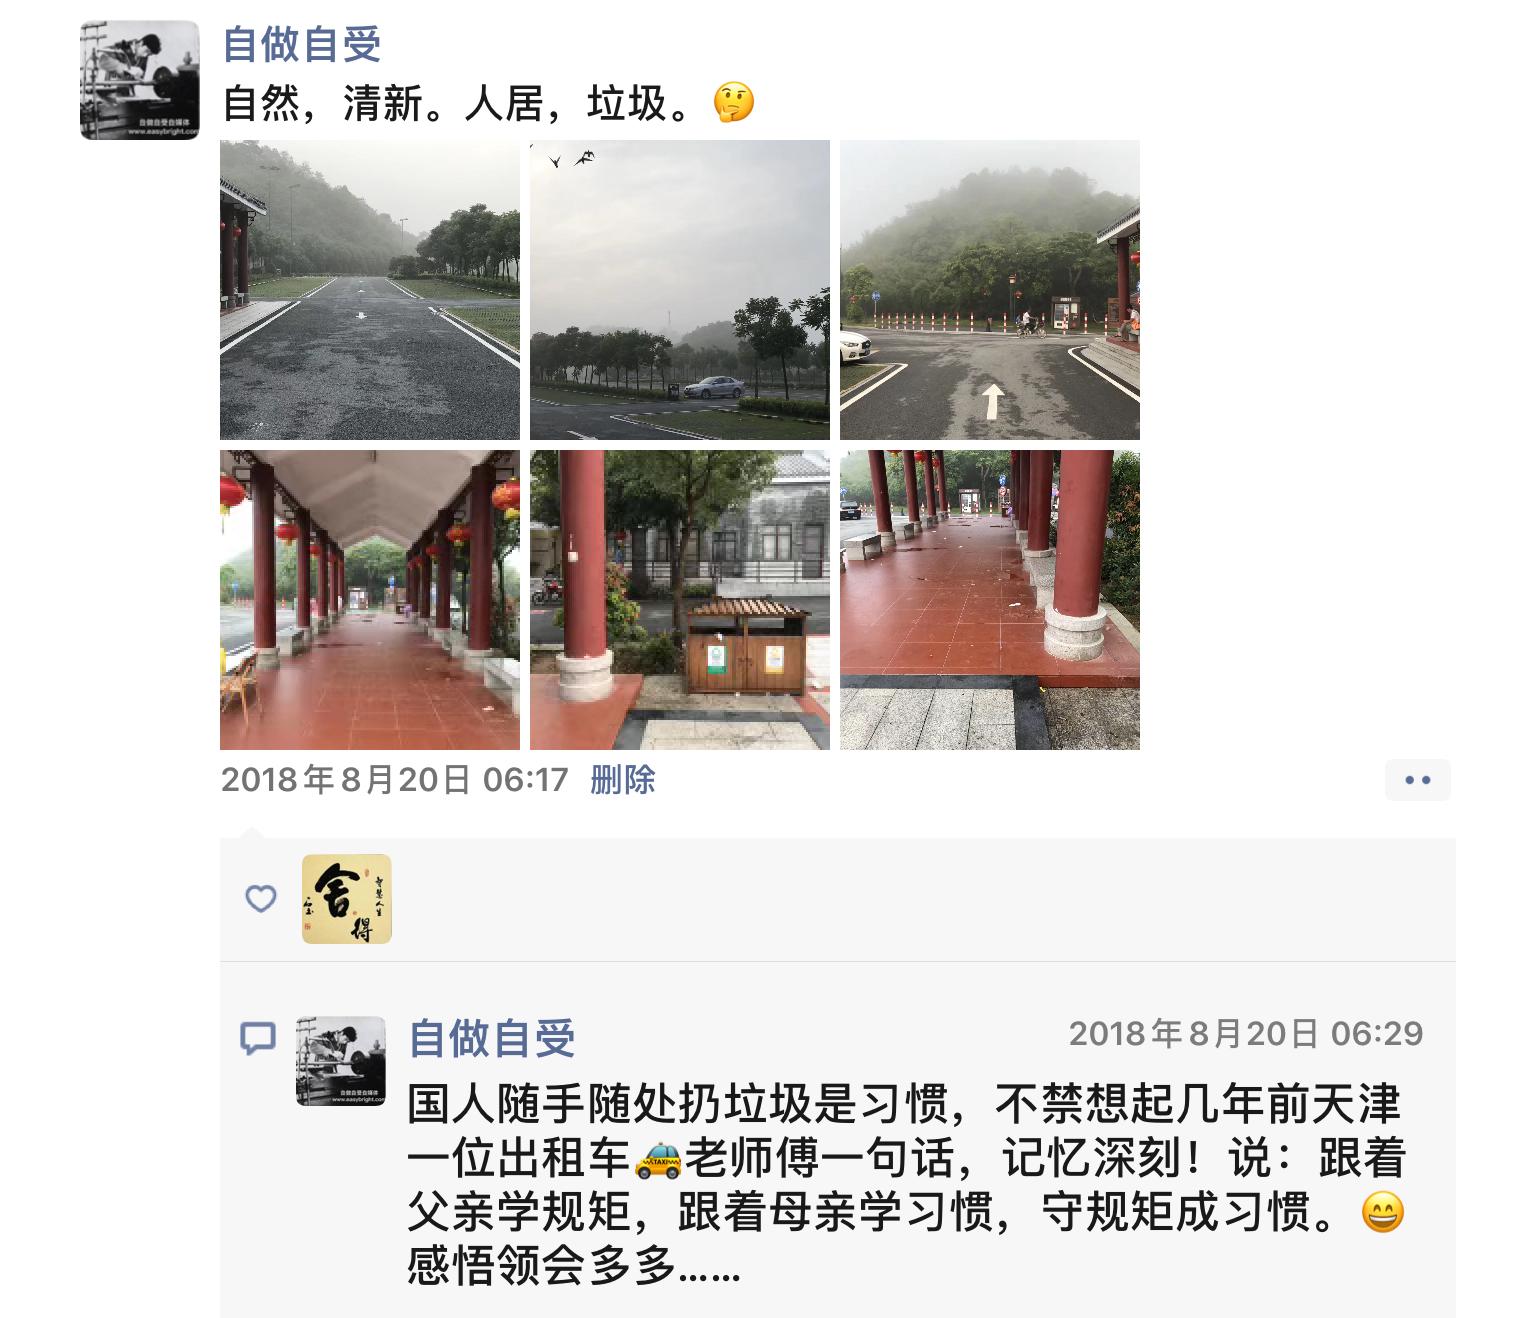Image resolution: width=1536 pixels, height=1318 pixels.
Task: Open the red corridor with lanterns photo
Action: coord(370,600)
